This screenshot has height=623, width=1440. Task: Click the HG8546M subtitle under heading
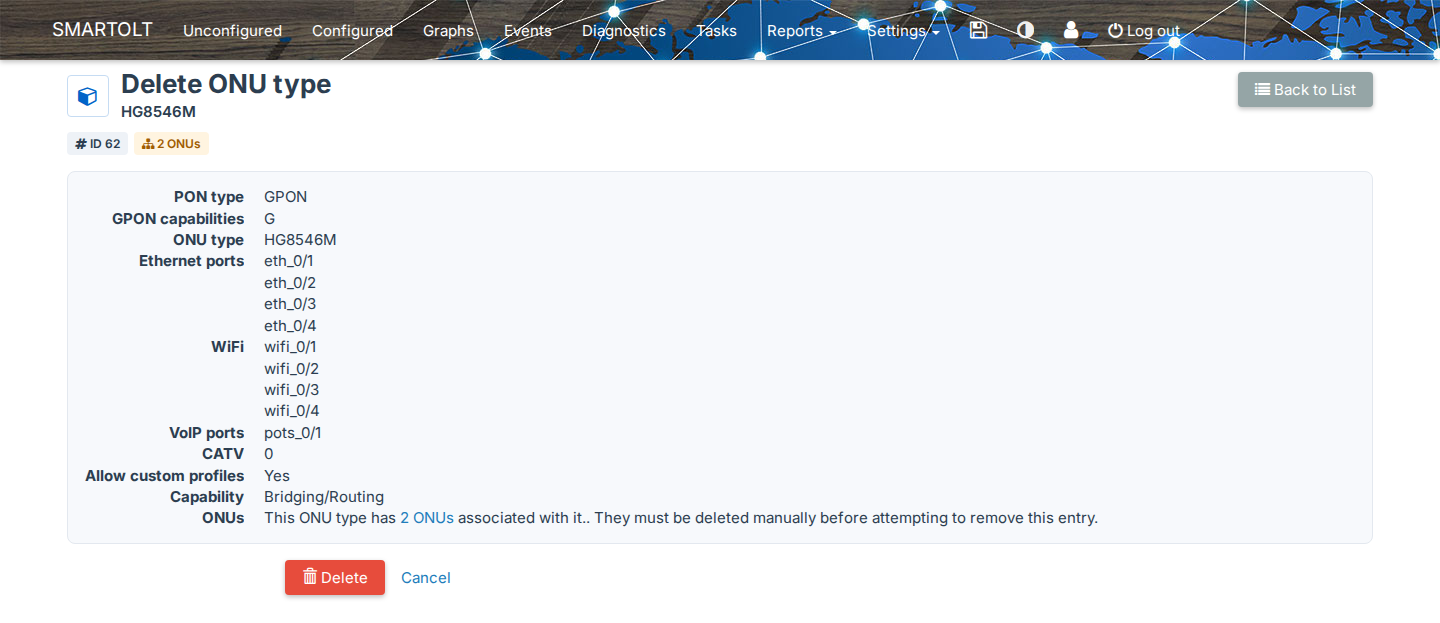[159, 111]
